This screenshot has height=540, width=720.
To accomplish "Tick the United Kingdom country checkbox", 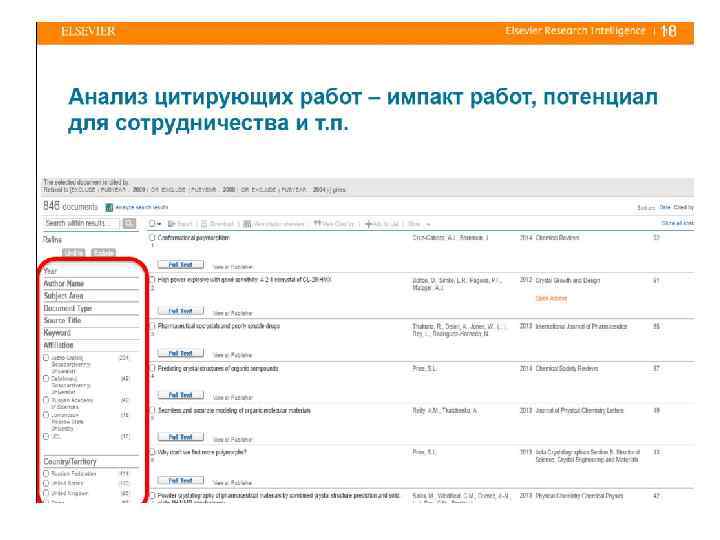I will (46, 493).
